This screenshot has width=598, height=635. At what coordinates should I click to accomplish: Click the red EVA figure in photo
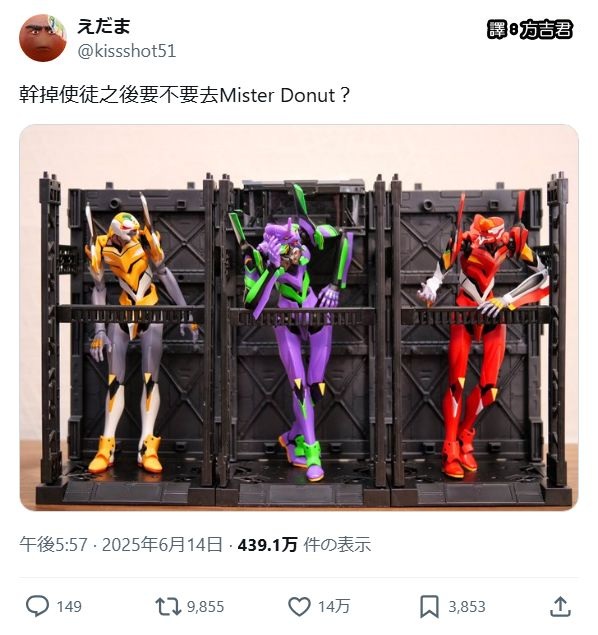click(484, 334)
